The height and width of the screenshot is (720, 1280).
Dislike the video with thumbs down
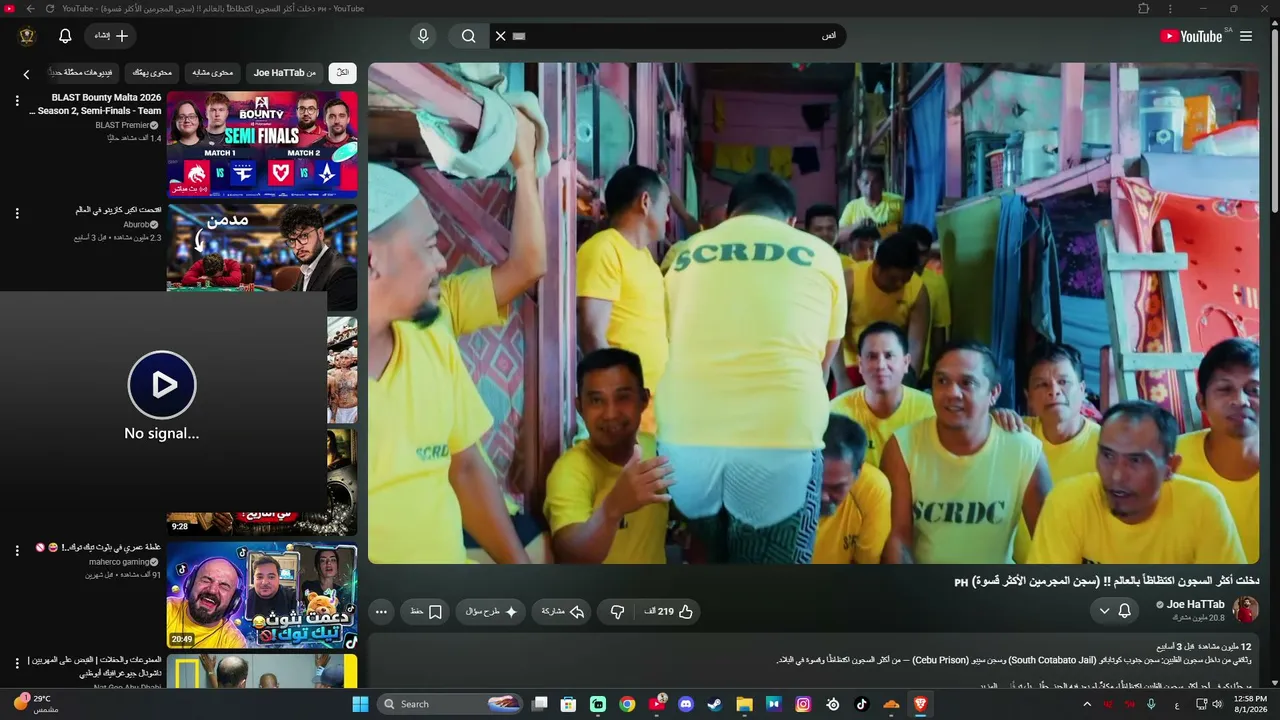coord(618,611)
